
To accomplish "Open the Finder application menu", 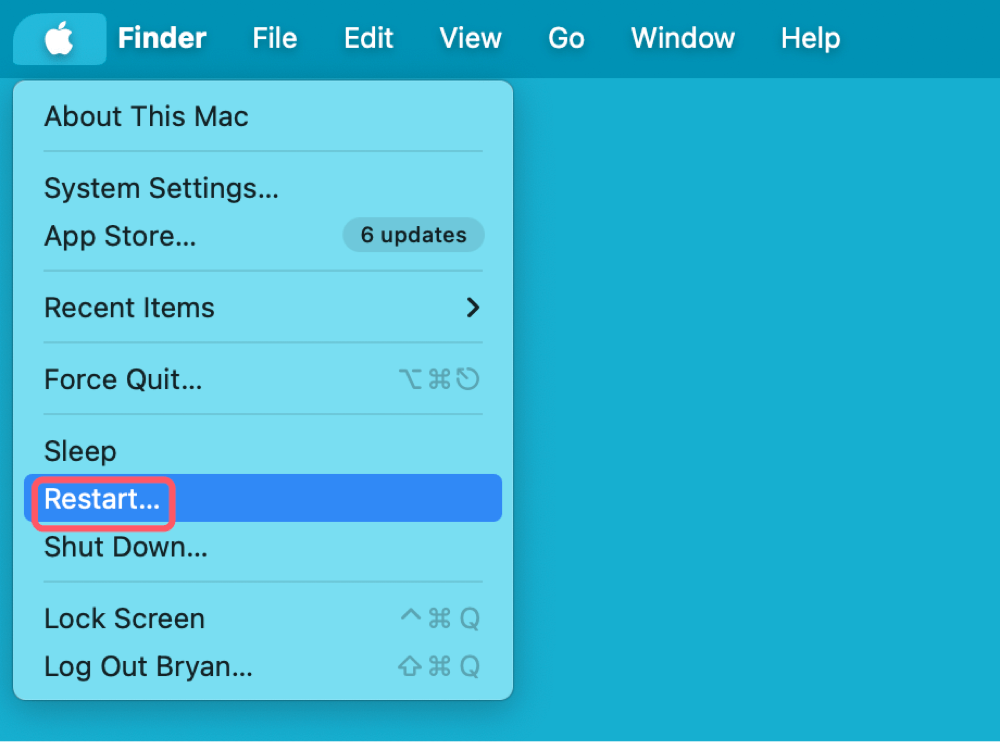I will pos(161,38).
